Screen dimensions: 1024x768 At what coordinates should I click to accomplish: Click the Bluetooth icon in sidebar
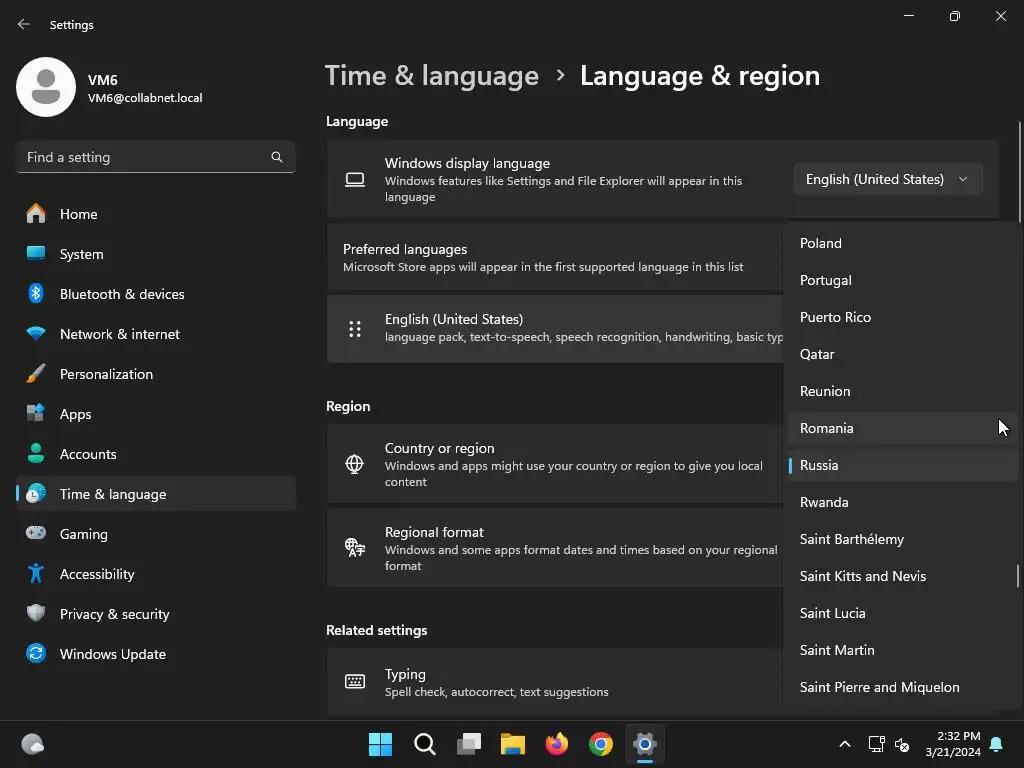pyautogui.click(x=36, y=293)
